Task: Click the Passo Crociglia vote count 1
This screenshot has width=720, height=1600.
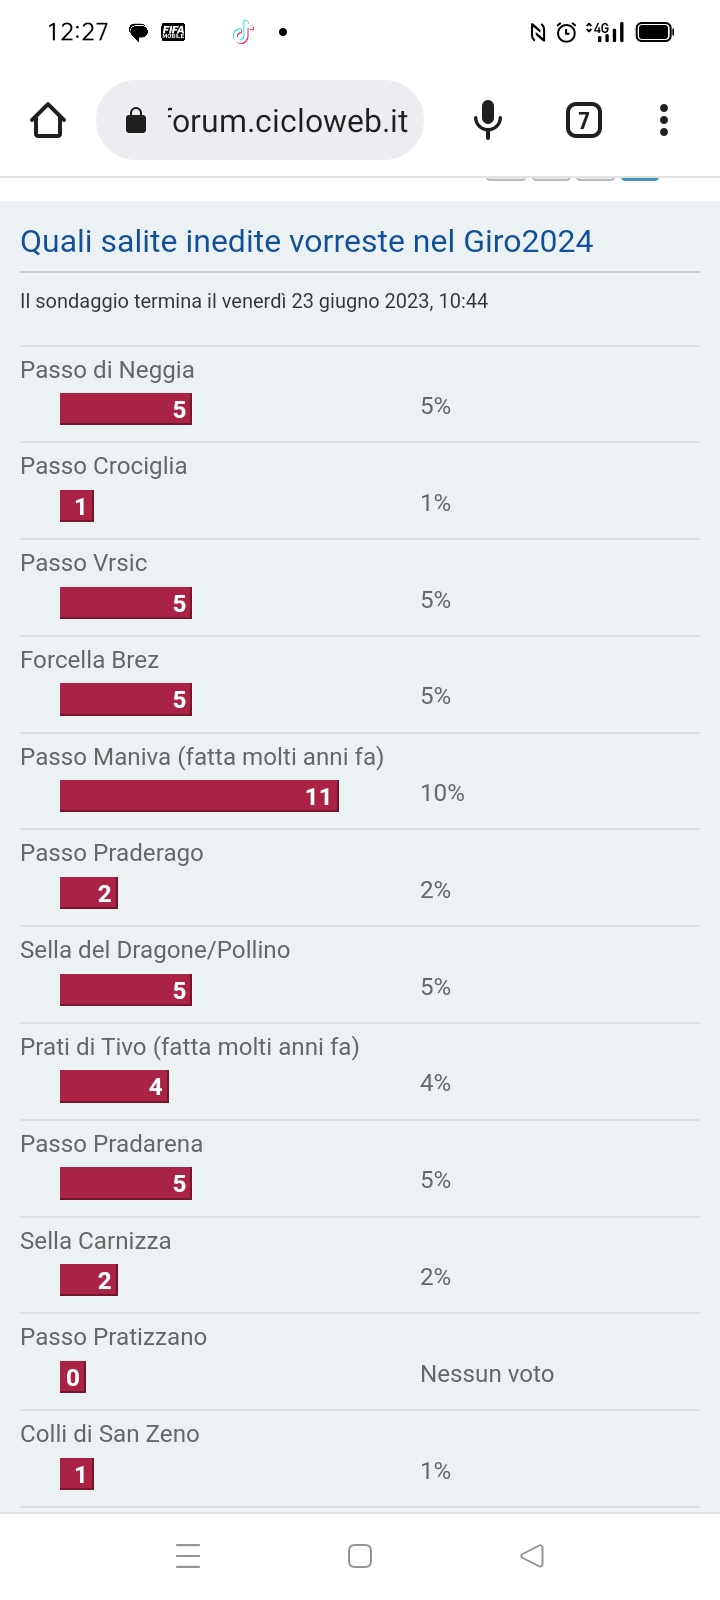Action: pyautogui.click(x=78, y=506)
